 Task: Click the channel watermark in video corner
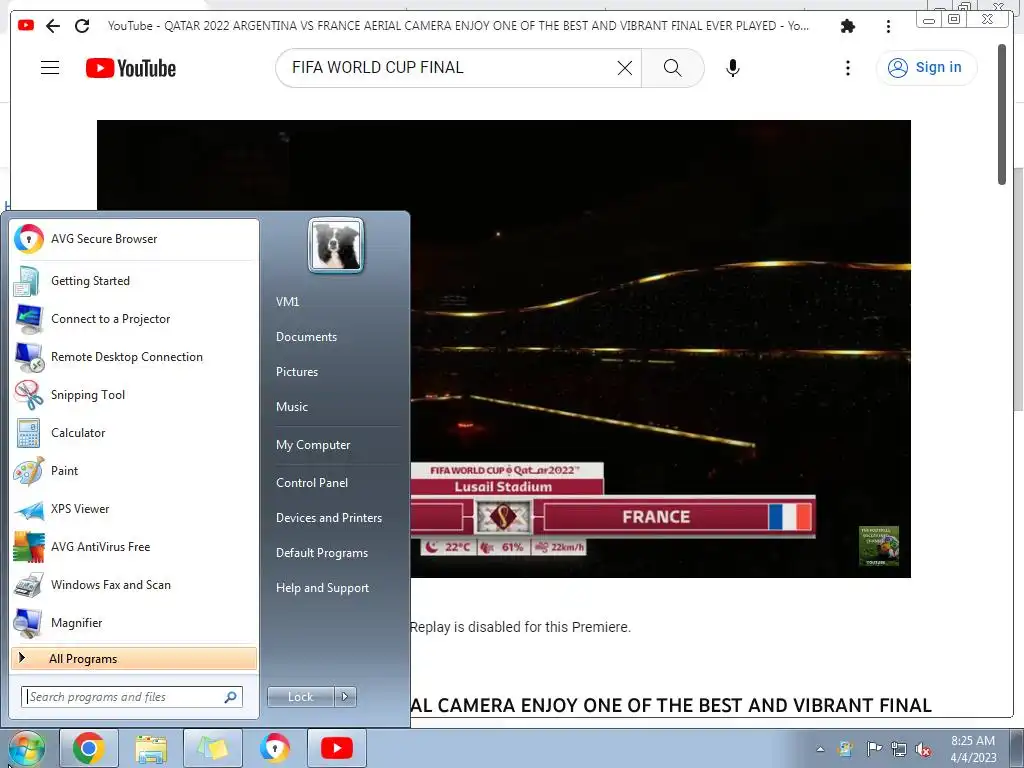coord(878,546)
